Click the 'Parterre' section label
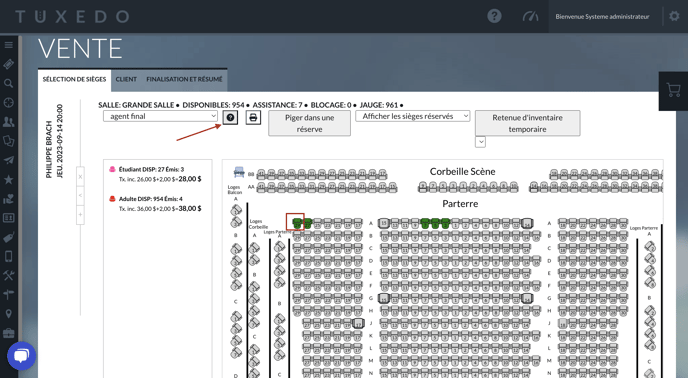Screen dimensions: 688x378 click(x=460, y=204)
